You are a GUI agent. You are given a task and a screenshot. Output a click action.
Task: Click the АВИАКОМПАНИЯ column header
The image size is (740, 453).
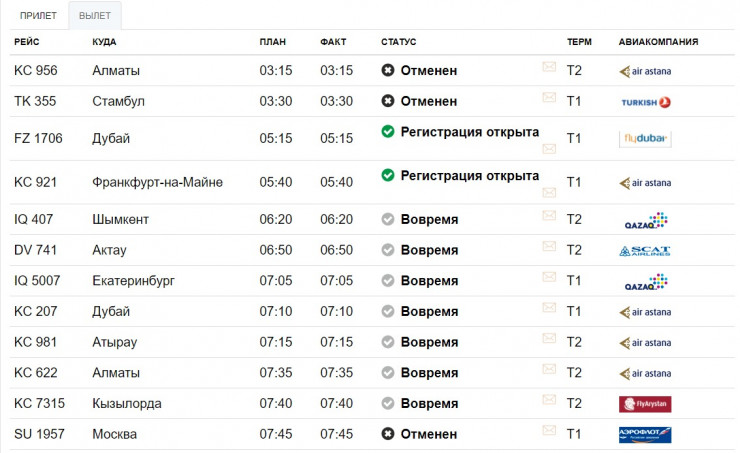tap(658, 42)
